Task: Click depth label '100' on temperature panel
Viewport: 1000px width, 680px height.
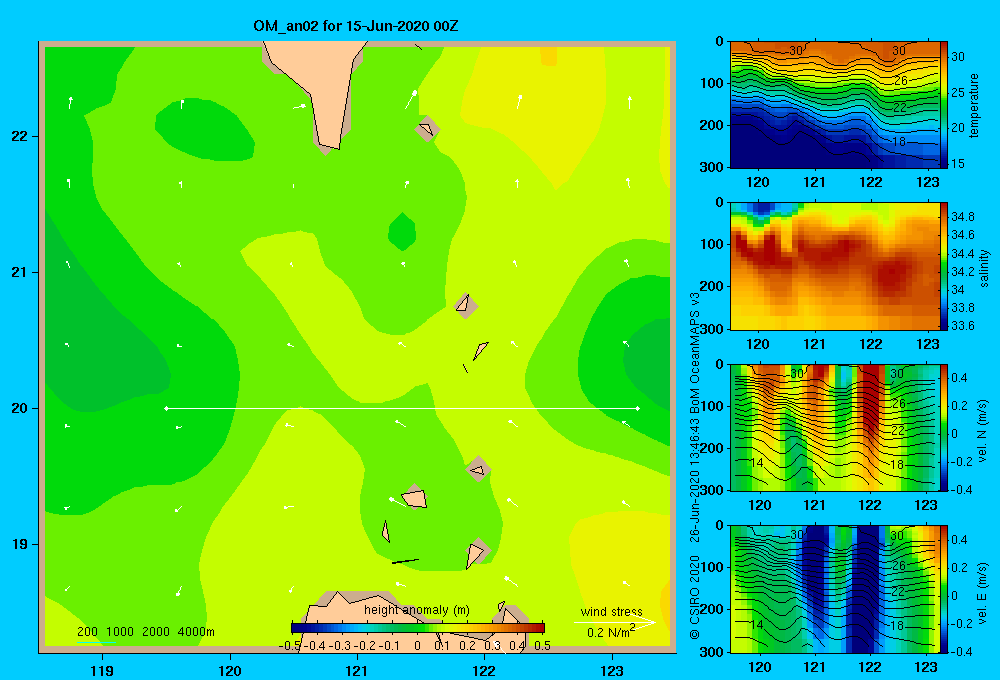Action: click(712, 83)
